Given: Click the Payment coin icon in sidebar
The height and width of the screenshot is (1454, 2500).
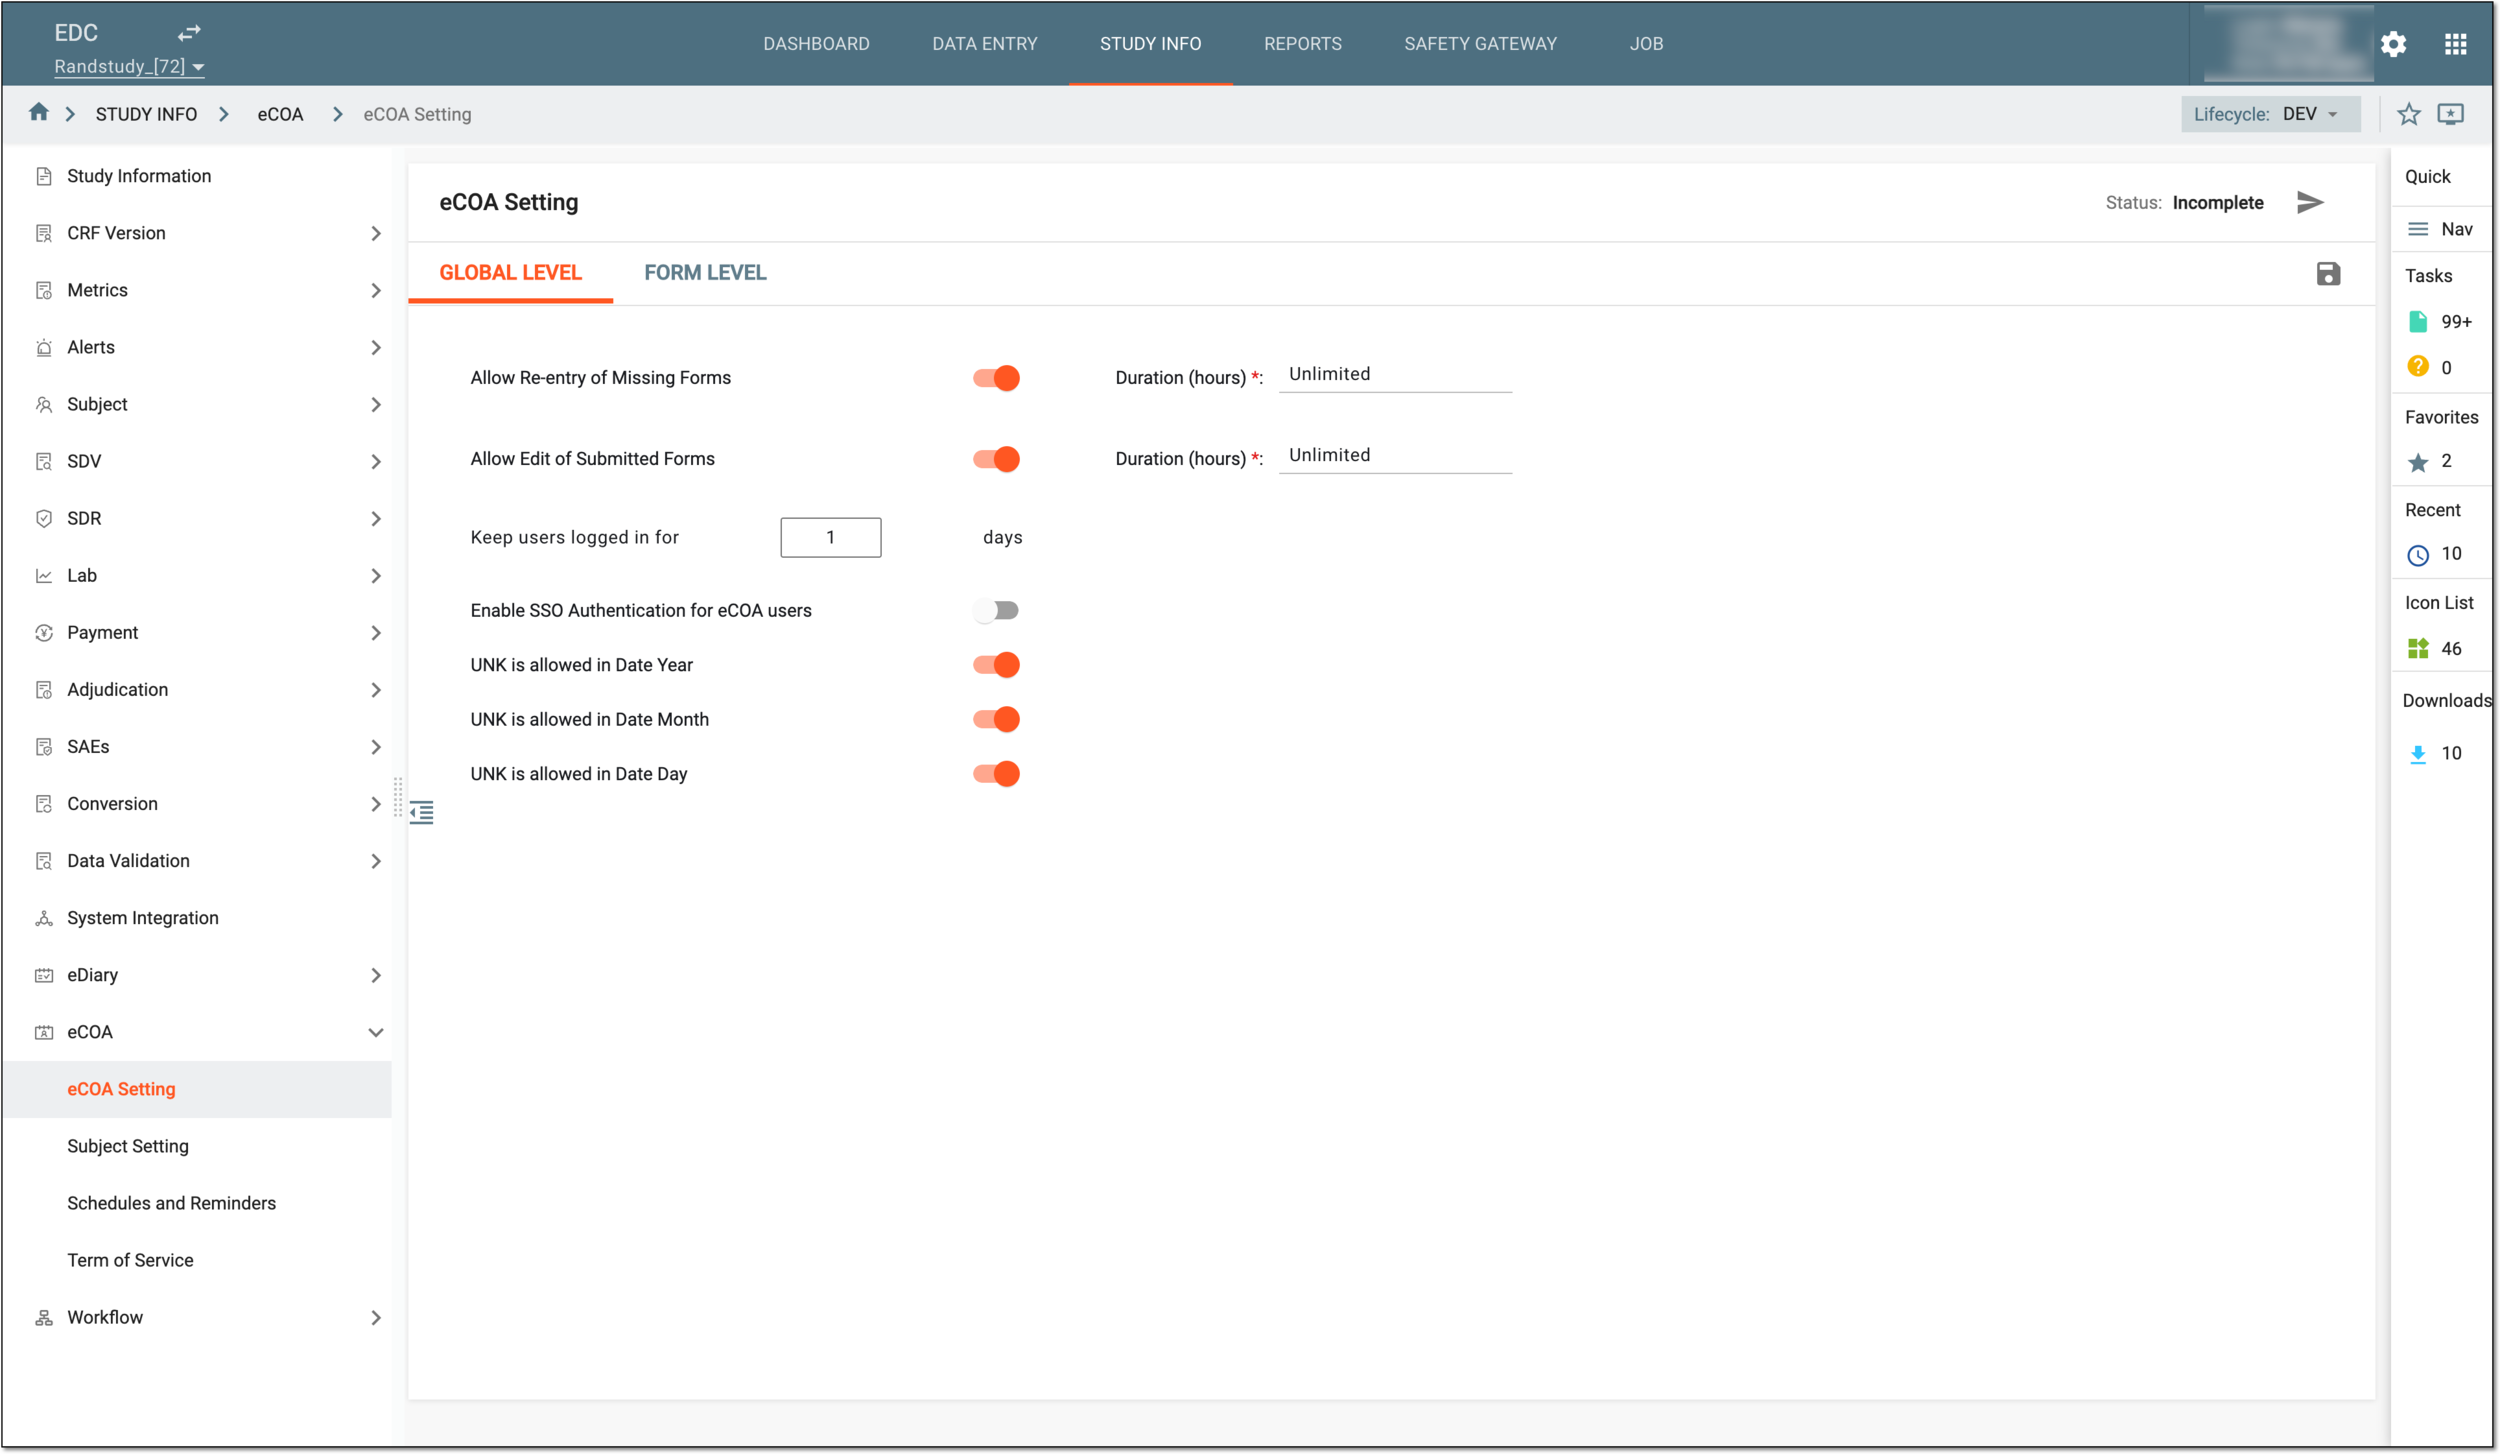Looking at the screenshot, I should [x=43, y=632].
